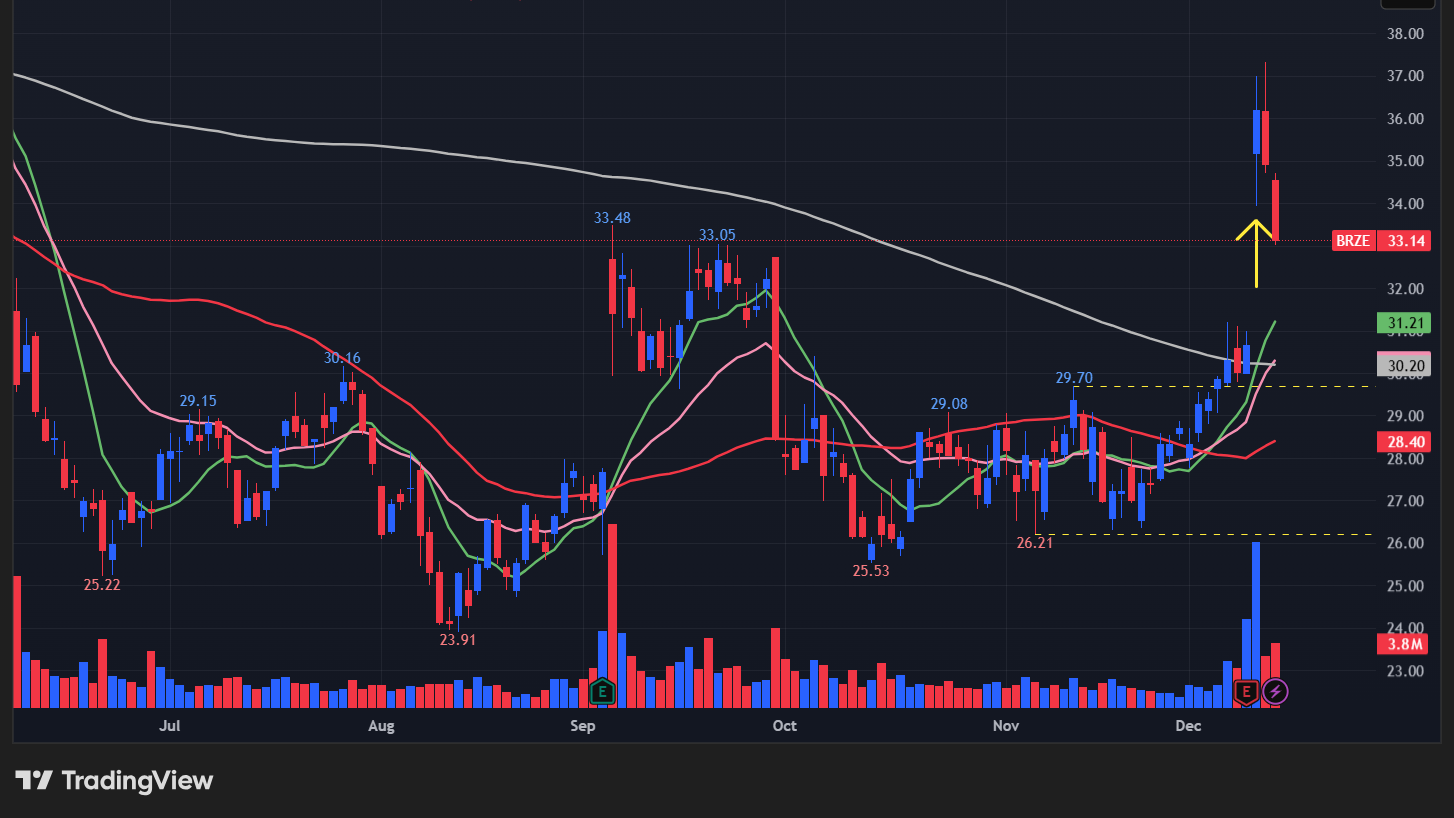Click the 23.91 low price marker
The image size is (1454, 818).
(458, 639)
